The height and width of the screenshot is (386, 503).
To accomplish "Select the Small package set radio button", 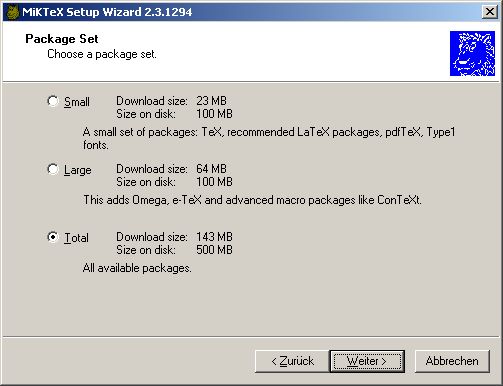I will click(x=53, y=101).
